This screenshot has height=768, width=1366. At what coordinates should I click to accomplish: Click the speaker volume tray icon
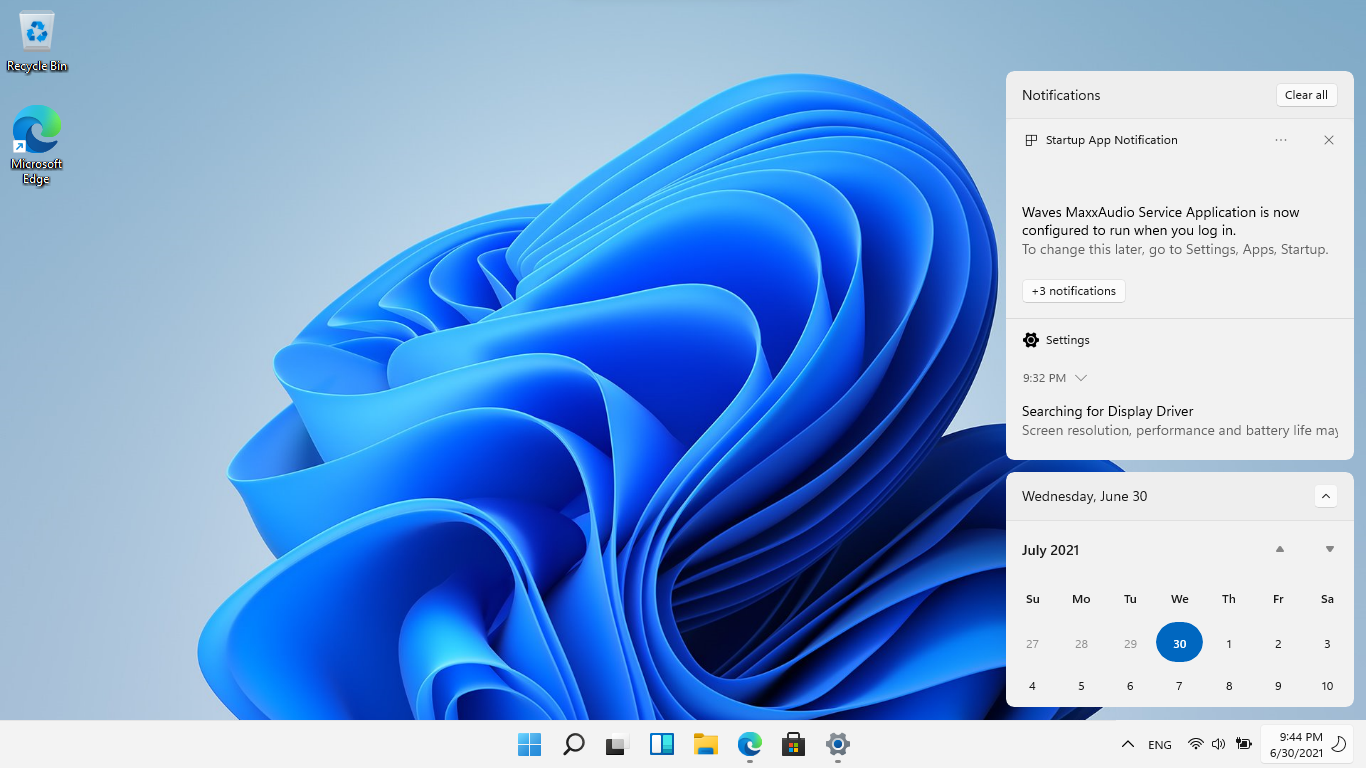tap(1218, 744)
